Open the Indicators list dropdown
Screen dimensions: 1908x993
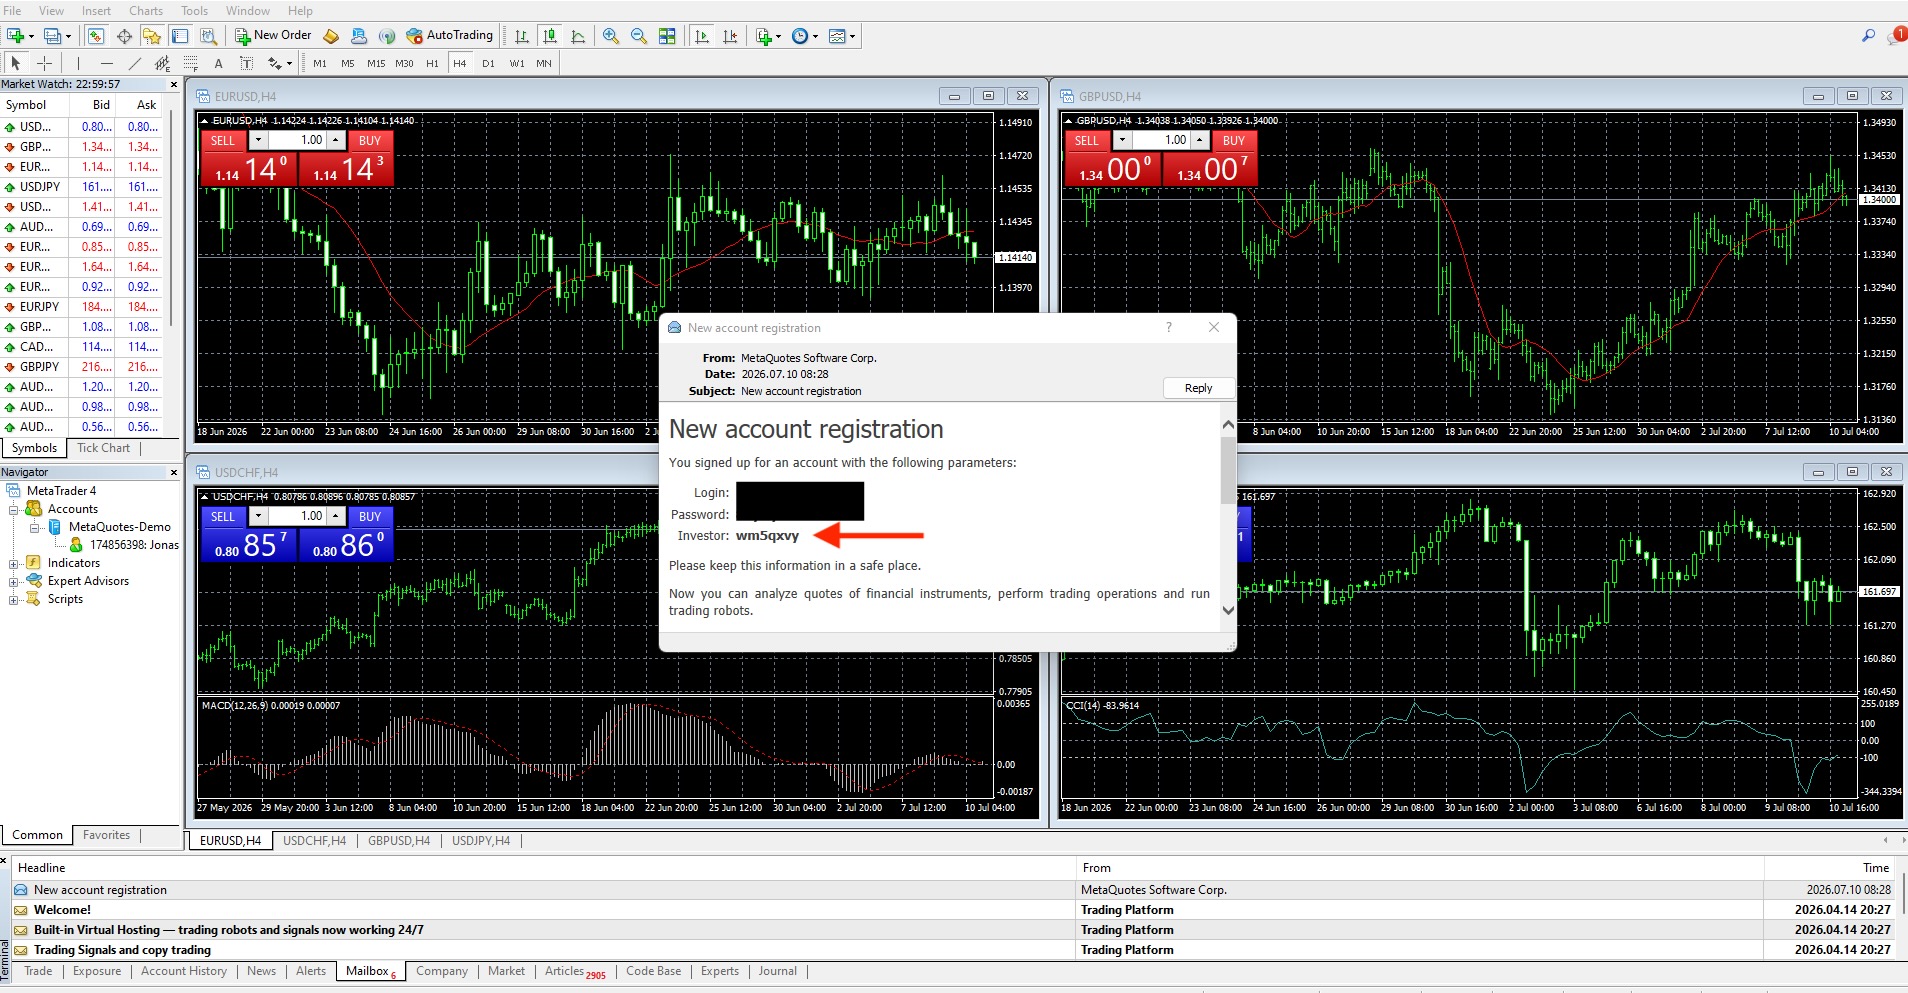pos(778,36)
